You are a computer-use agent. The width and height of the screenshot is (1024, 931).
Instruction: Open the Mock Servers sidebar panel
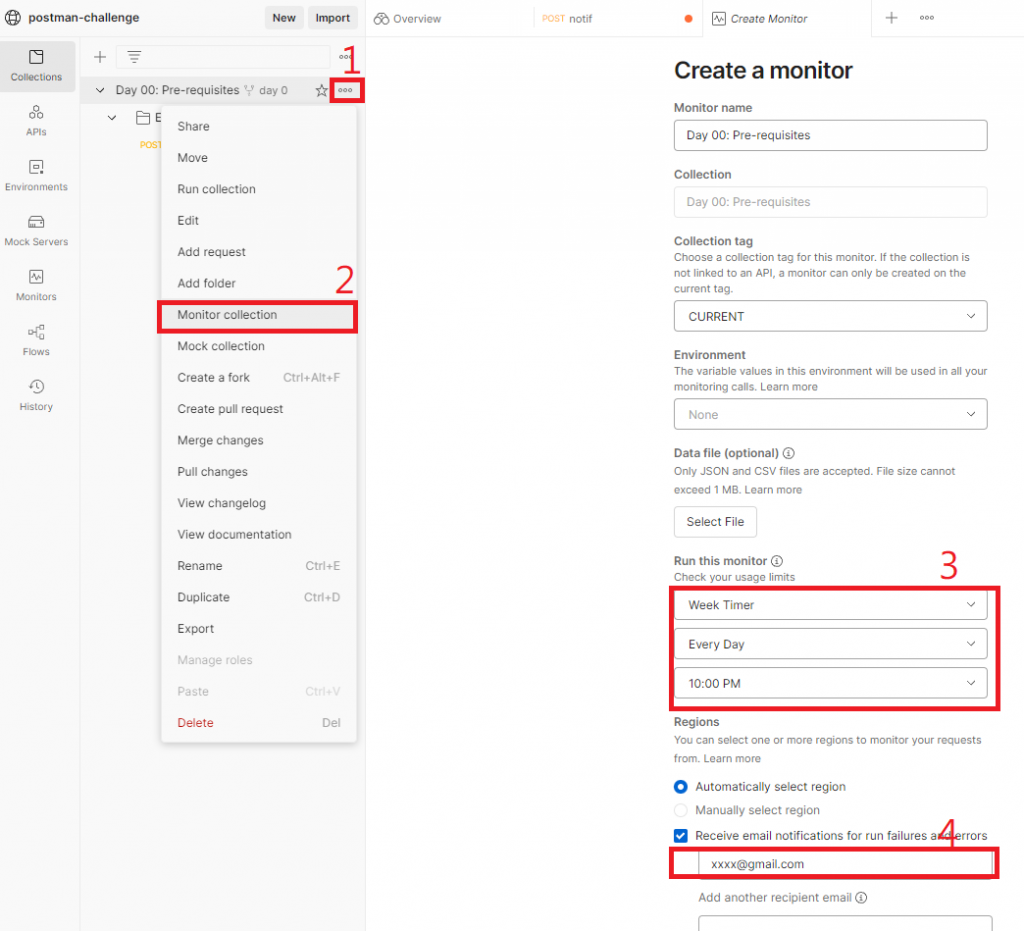(37, 230)
